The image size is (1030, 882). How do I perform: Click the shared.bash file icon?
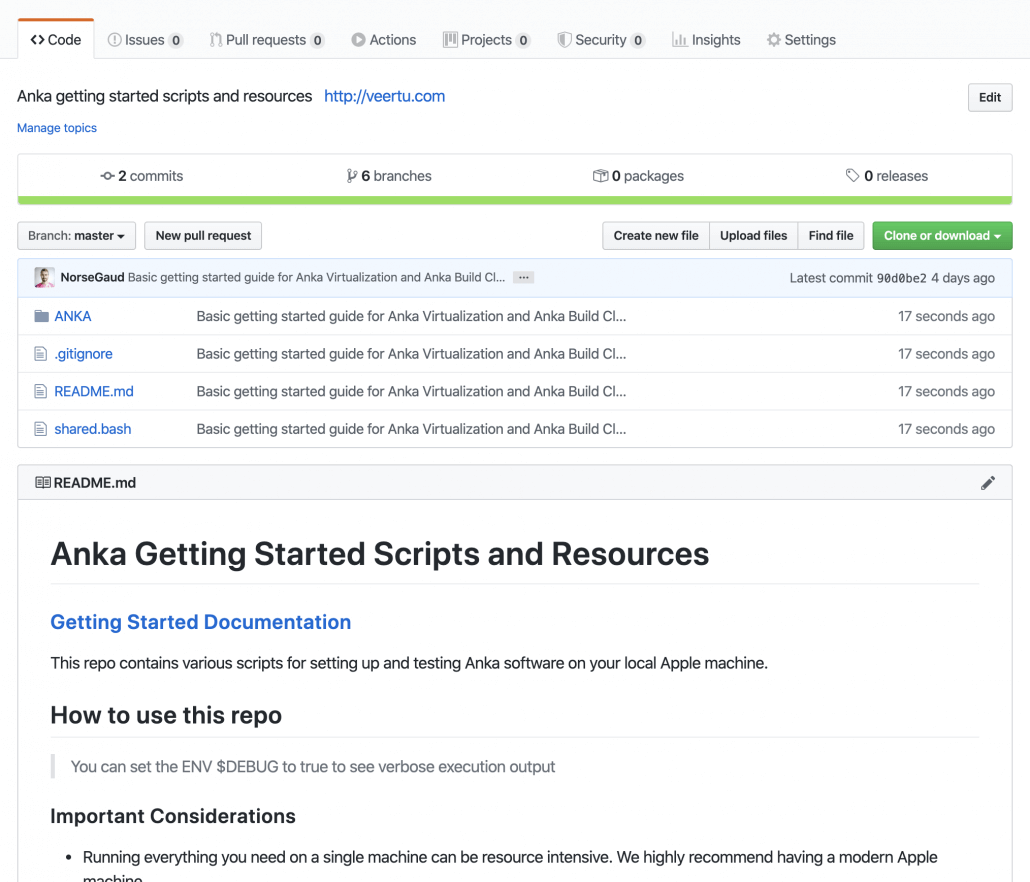tap(41, 429)
